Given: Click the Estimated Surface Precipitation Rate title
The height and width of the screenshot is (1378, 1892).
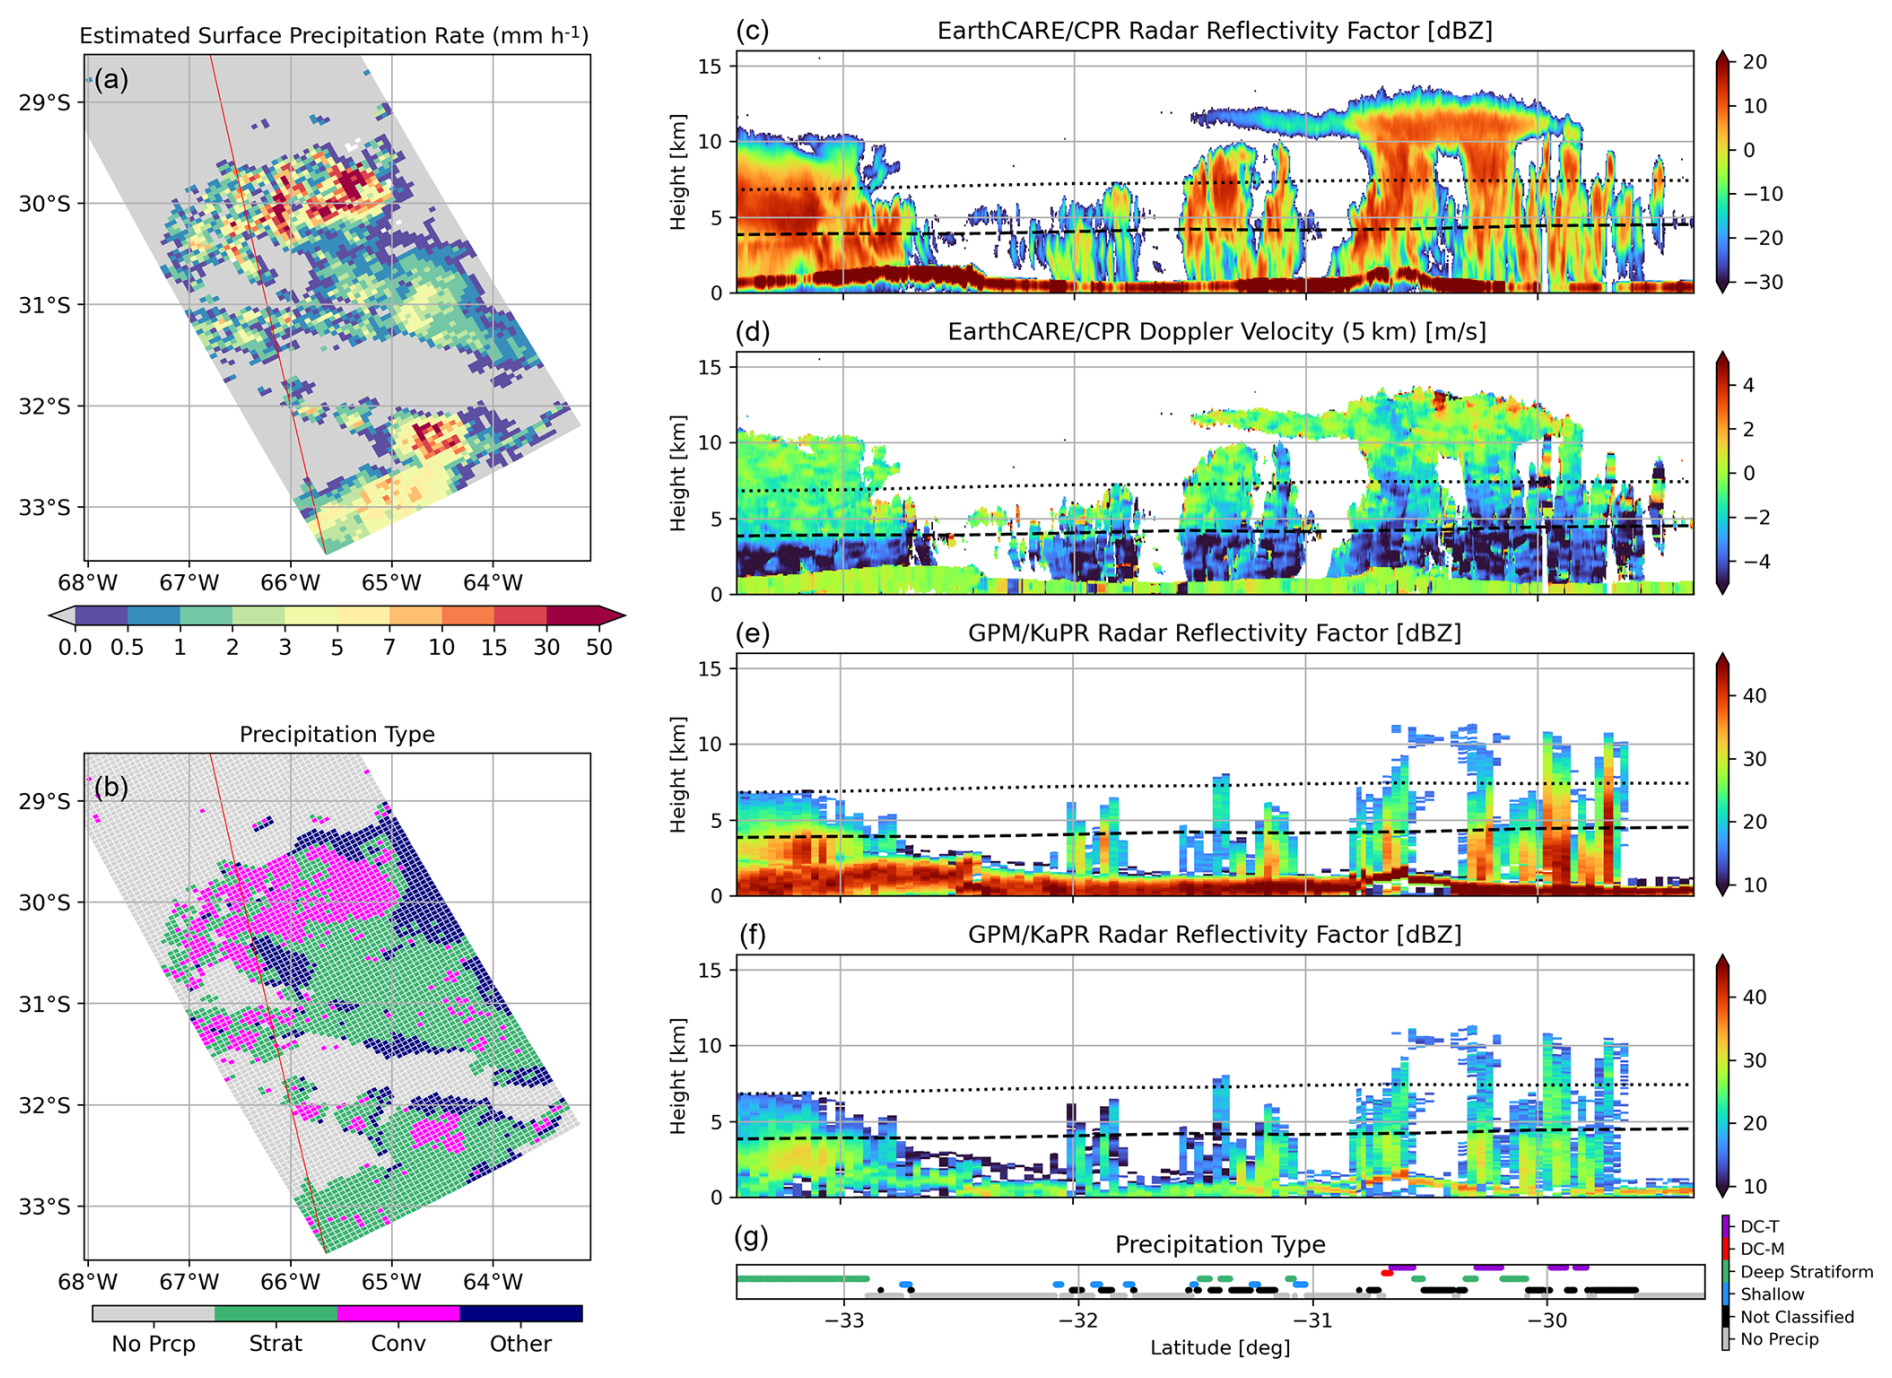Looking at the screenshot, I should pyautogui.click(x=334, y=36).
